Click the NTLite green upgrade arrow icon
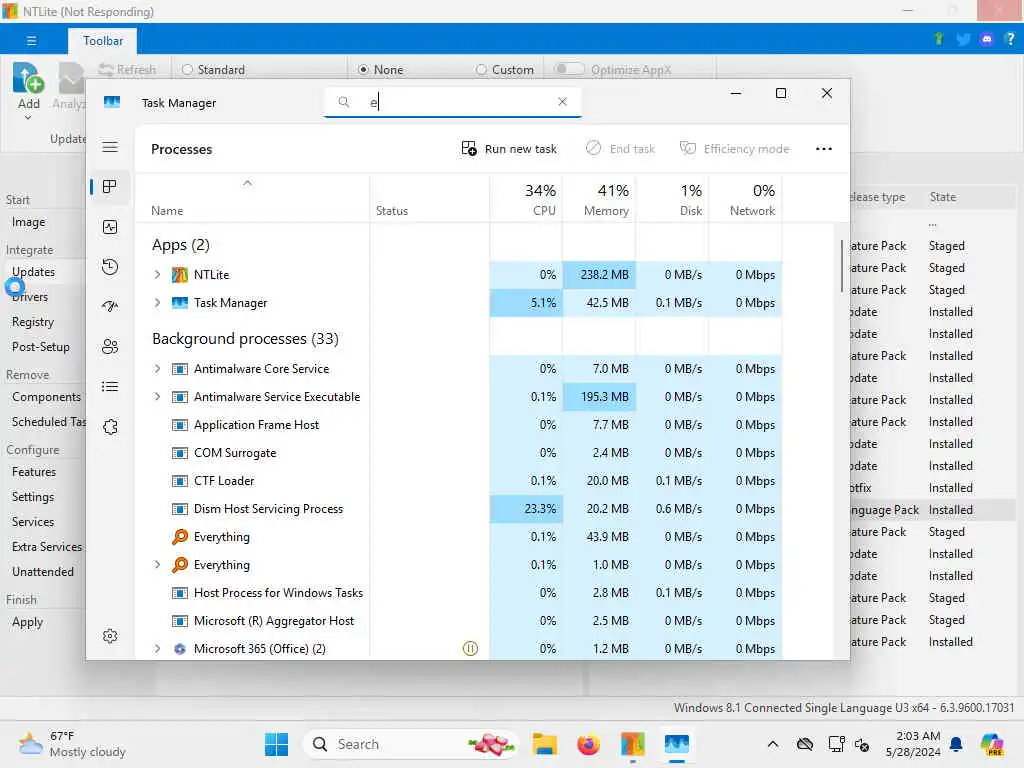This screenshot has width=1024, height=768. 938,39
